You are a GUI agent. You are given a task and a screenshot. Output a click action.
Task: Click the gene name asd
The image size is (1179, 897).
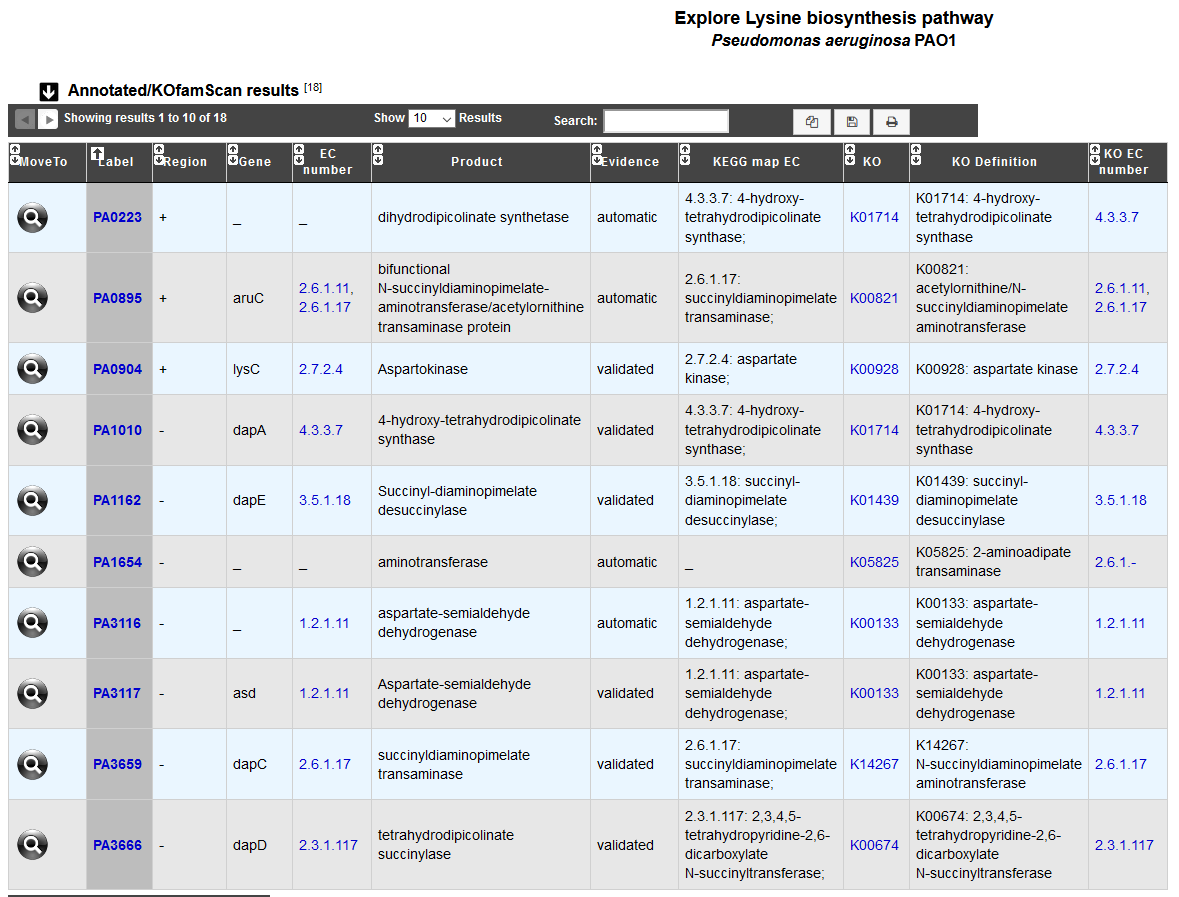point(244,693)
